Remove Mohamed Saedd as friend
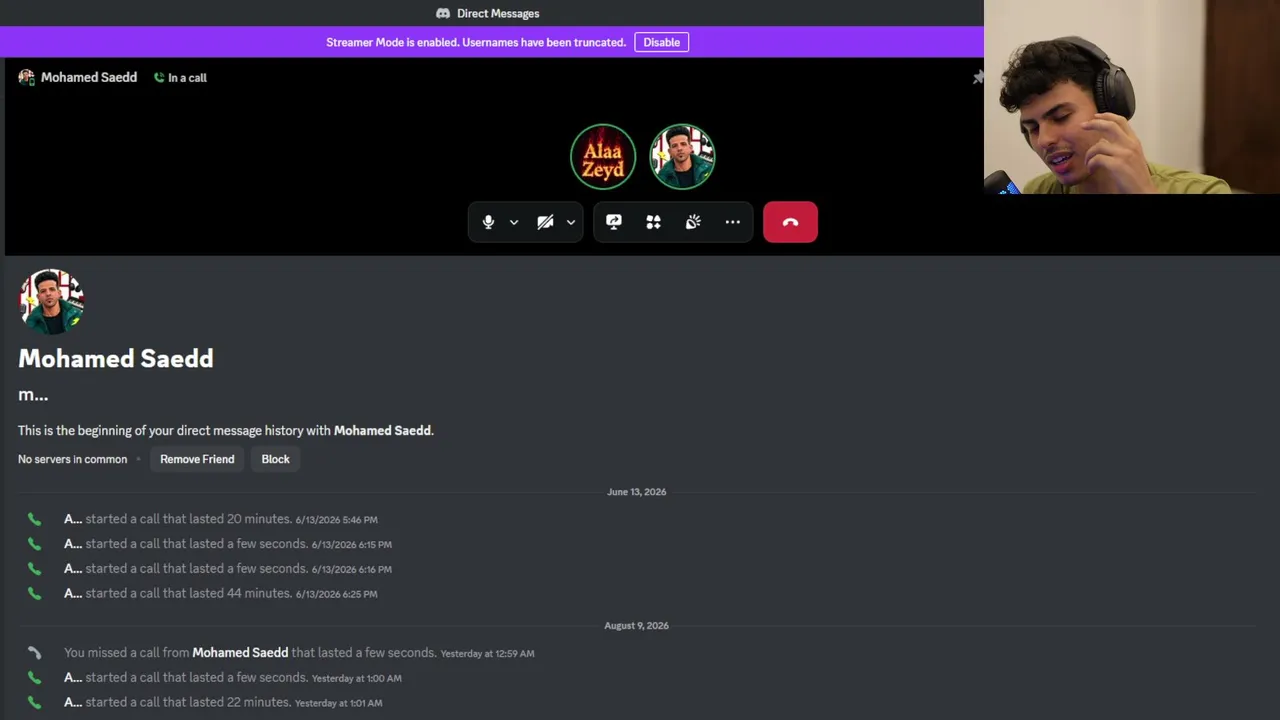 (197, 459)
